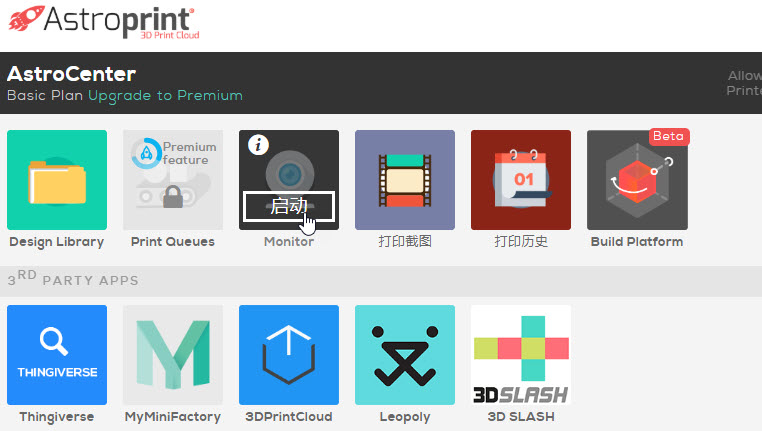Image resolution: width=762 pixels, height=431 pixels.
Task: Show info for the Monitor app
Action: [x=258, y=145]
